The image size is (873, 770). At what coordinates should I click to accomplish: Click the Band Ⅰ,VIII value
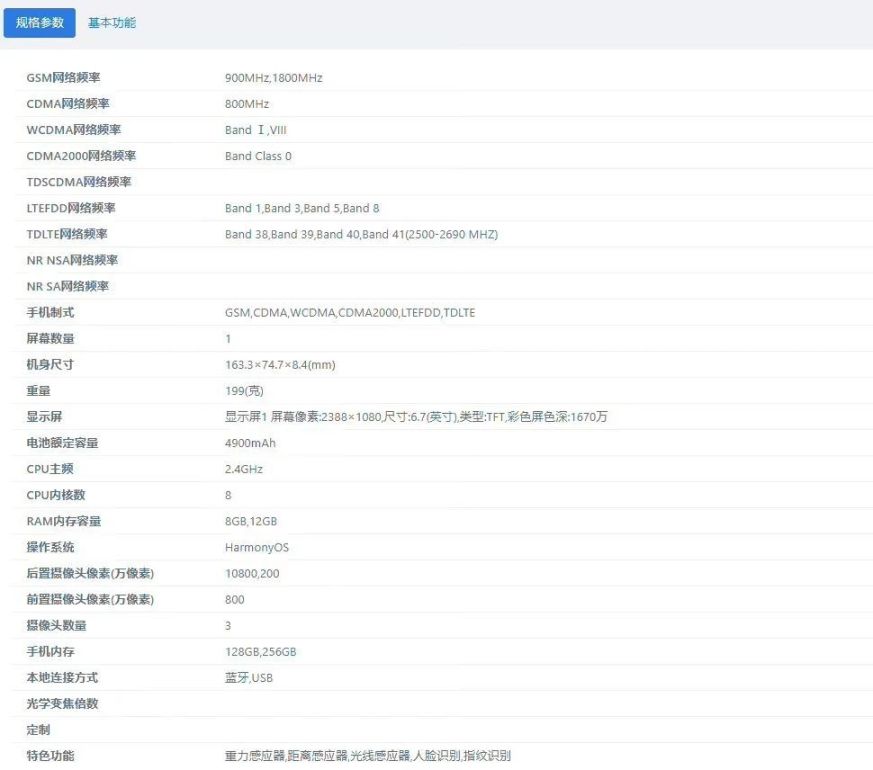pyautogui.click(x=256, y=130)
